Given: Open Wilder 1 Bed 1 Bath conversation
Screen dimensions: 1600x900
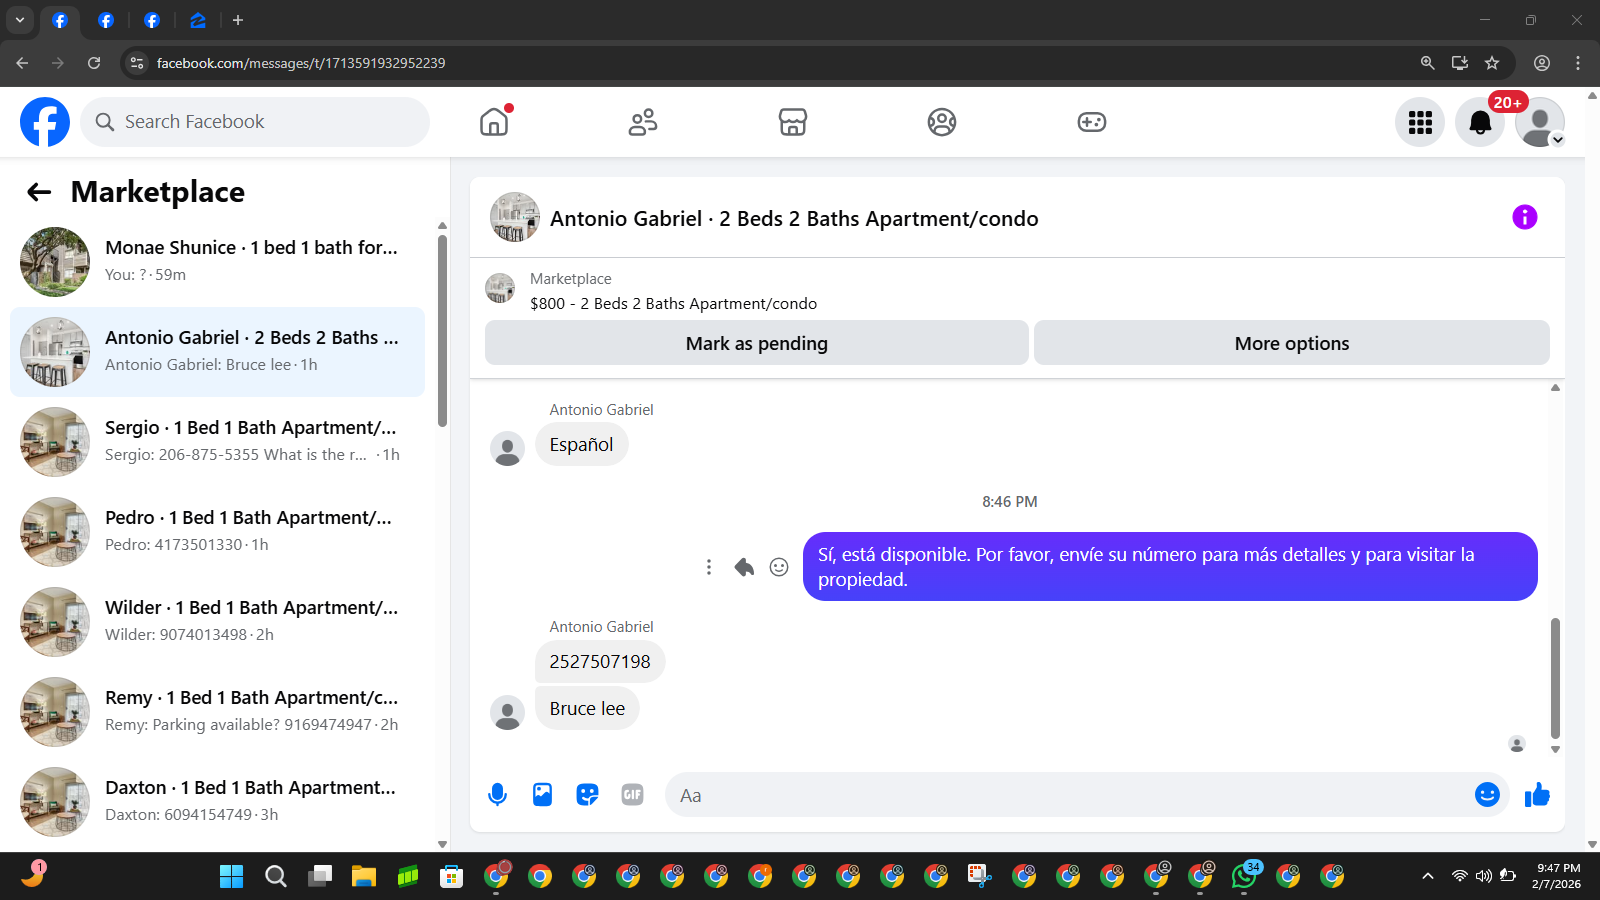Looking at the screenshot, I should [x=217, y=622].
